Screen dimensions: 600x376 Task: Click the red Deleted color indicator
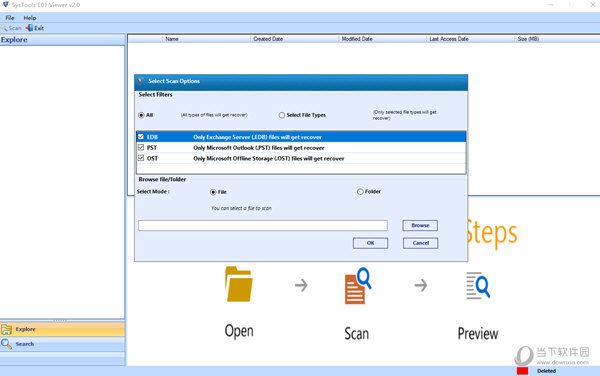[x=522, y=371]
